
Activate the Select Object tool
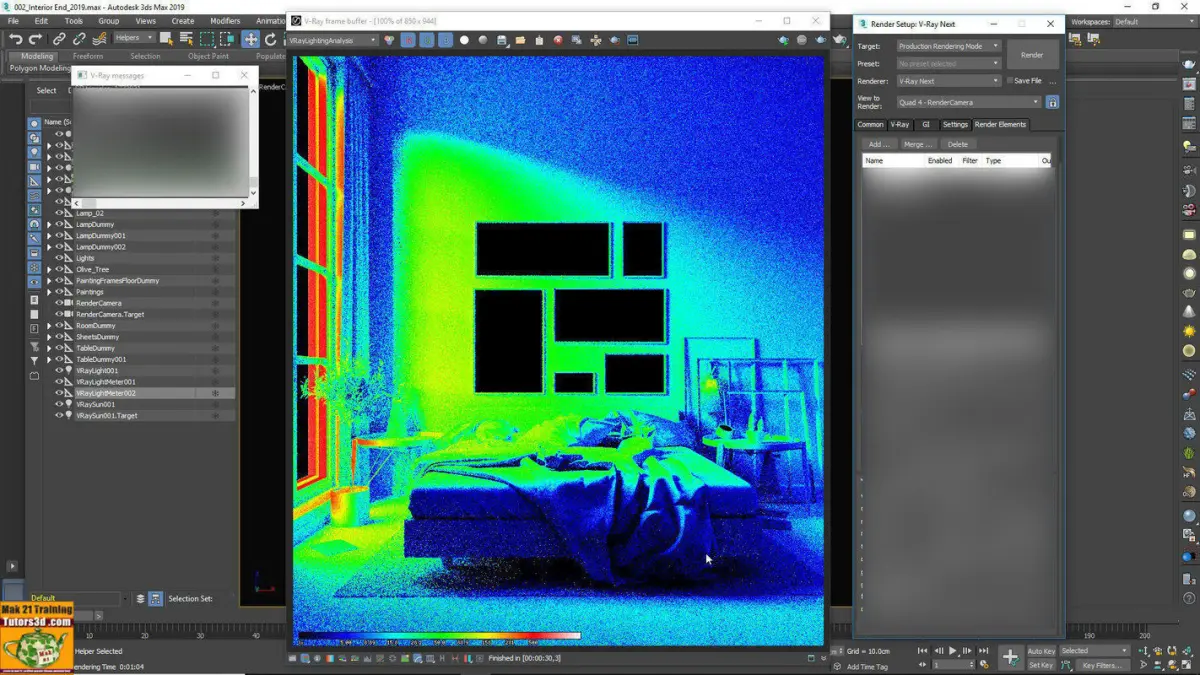point(166,39)
